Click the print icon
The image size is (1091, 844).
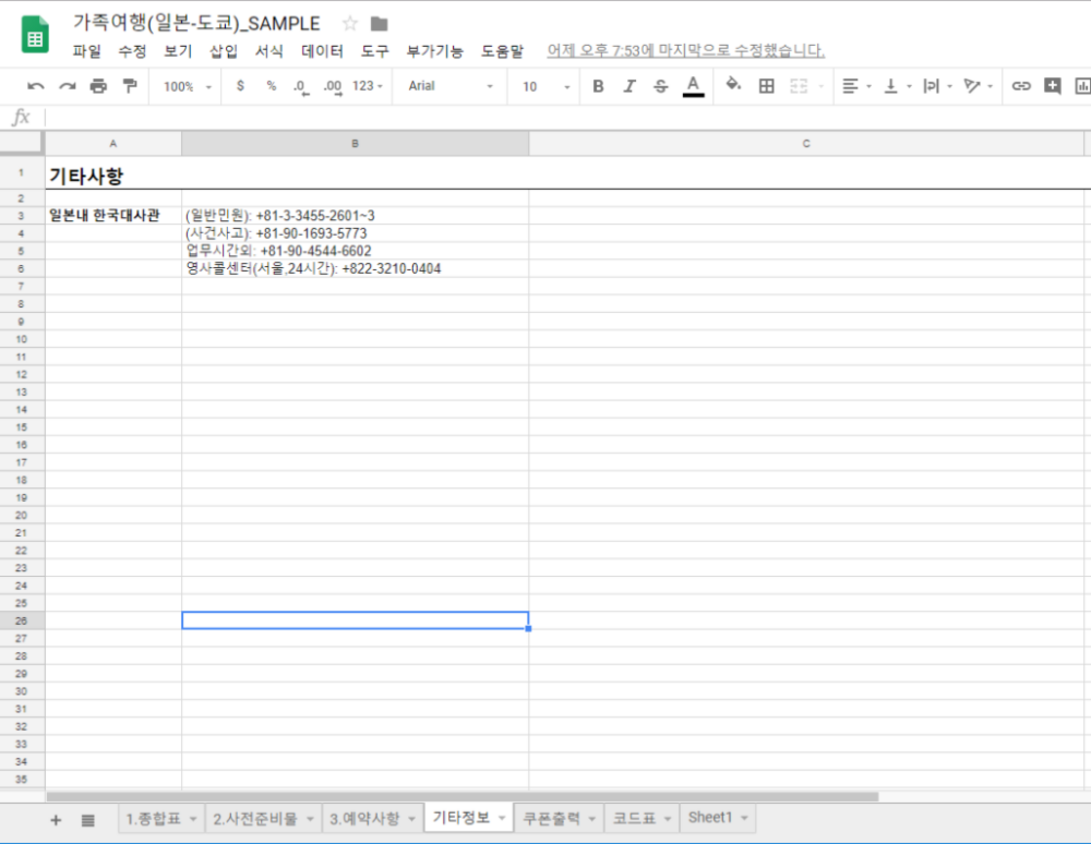(x=98, y=87)
